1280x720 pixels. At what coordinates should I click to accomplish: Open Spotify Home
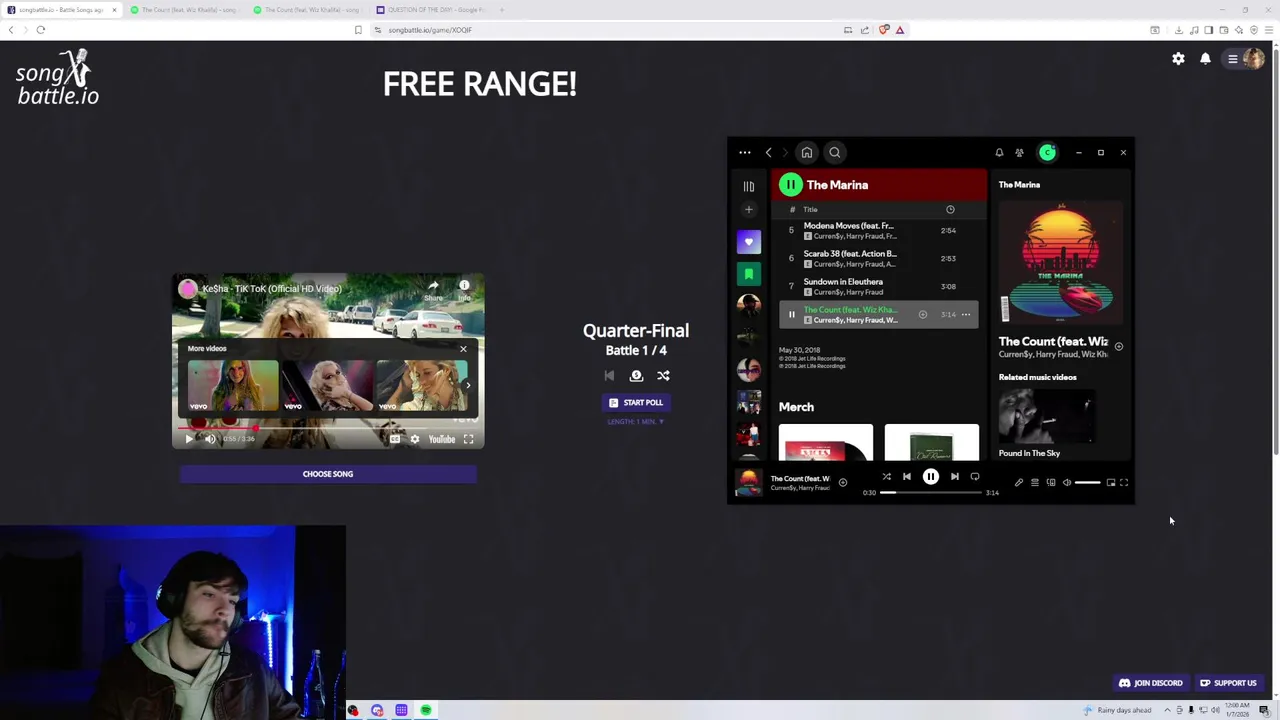(x=807, y=153)
